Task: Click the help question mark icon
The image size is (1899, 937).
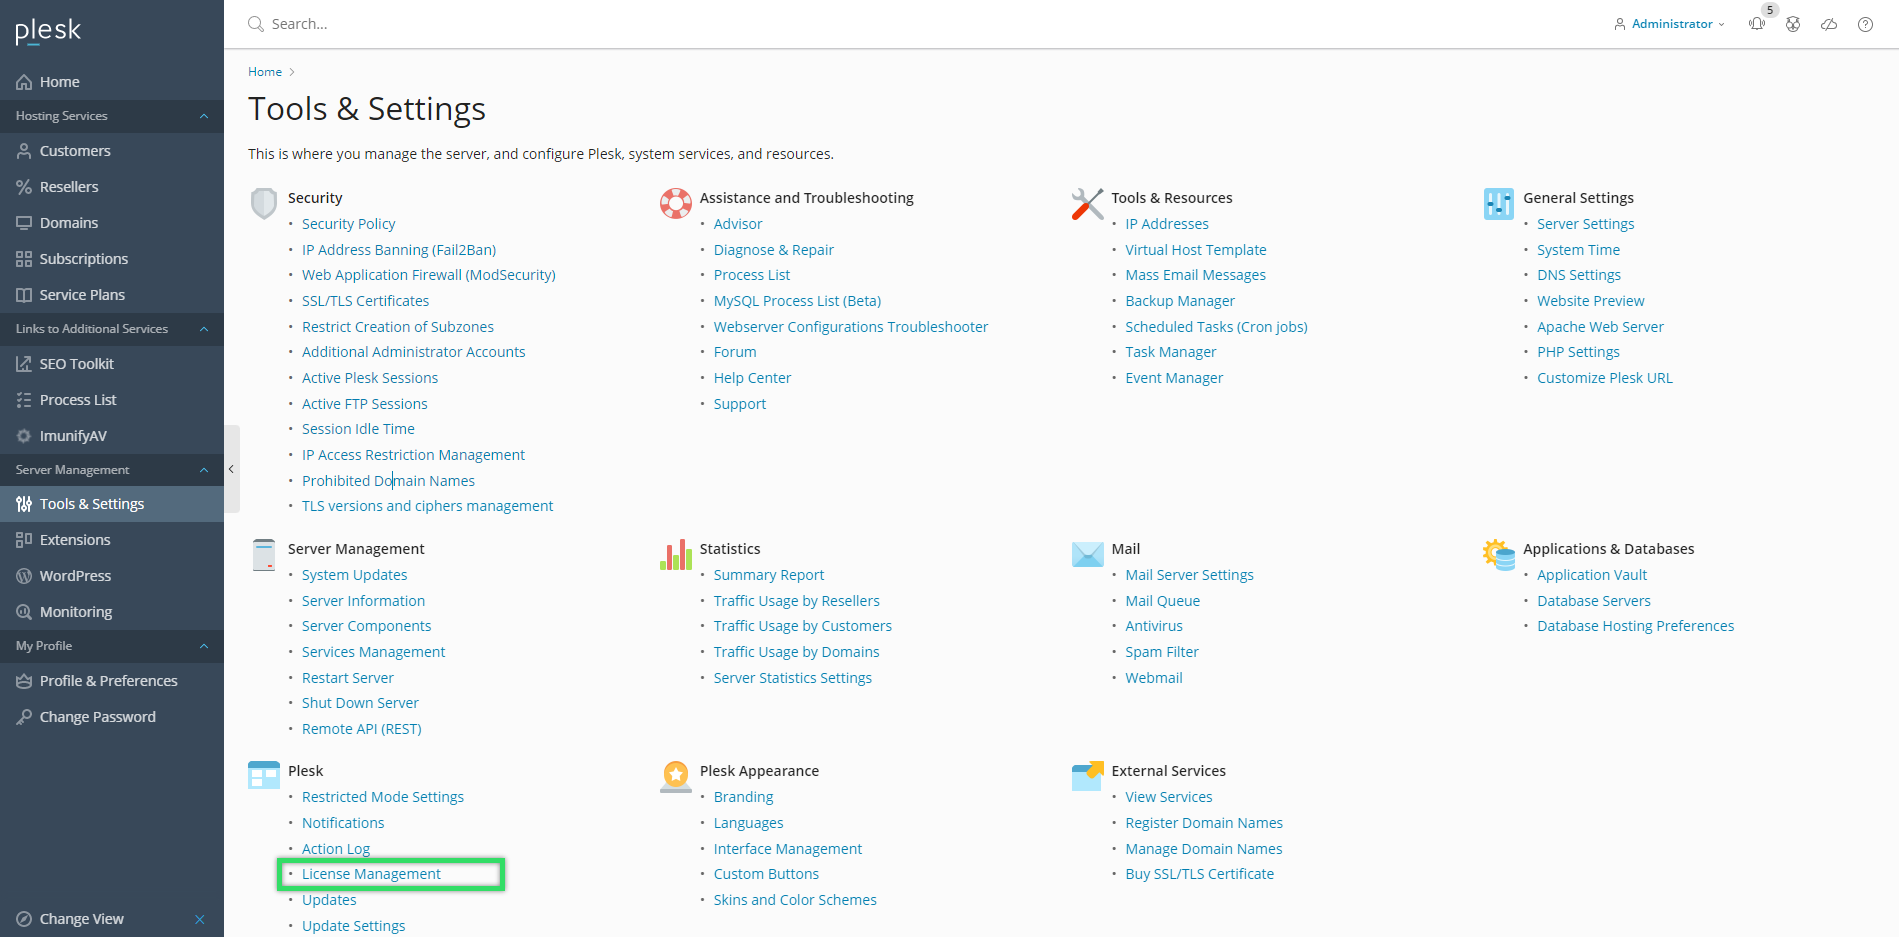Action: [x=1865, y=24]
